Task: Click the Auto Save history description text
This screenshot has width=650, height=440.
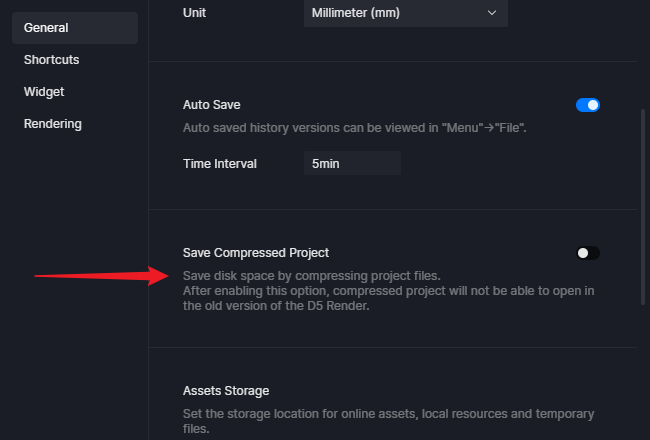Action: point(354,128)
